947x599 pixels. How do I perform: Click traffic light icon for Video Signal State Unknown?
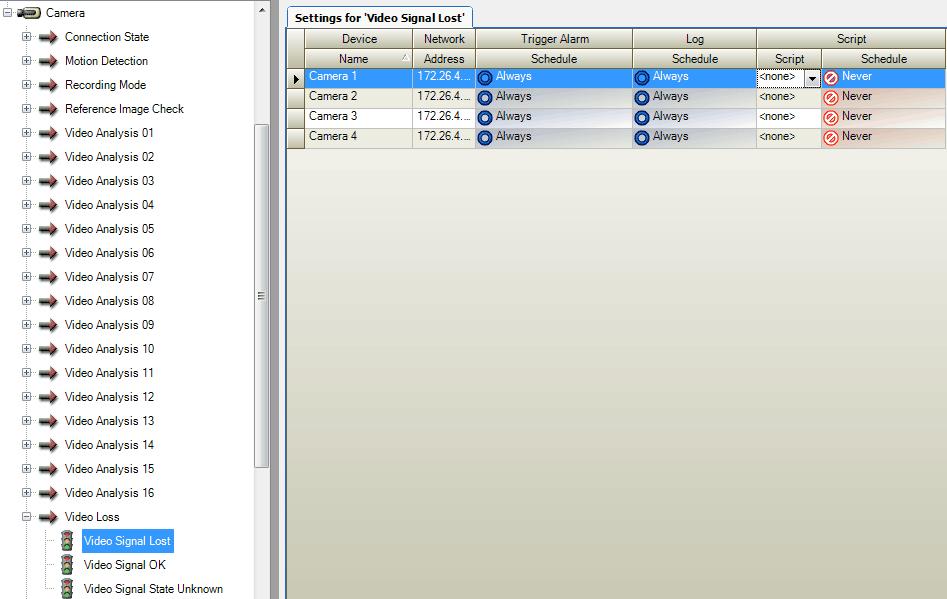tap(67, 589)
